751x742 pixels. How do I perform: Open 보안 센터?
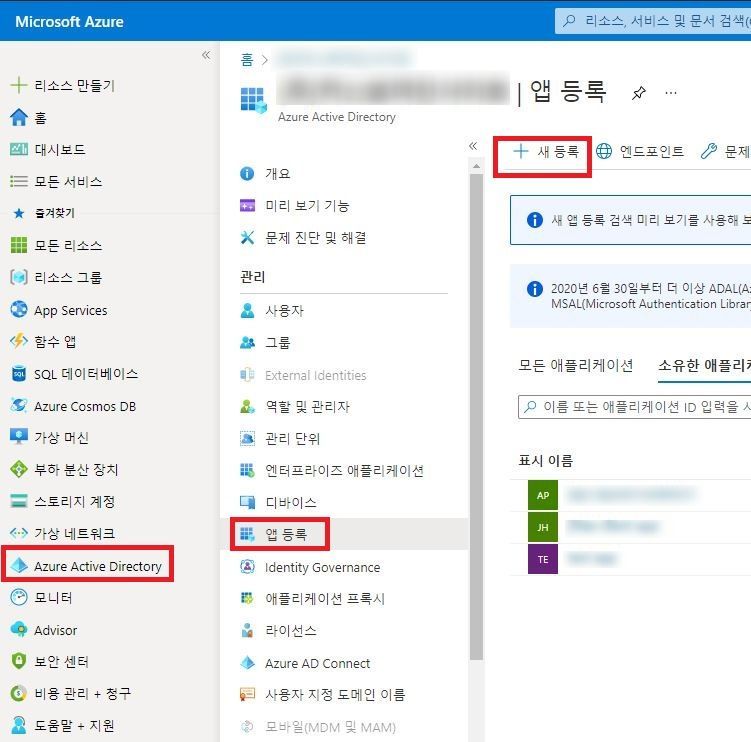[x=50, y=662]
